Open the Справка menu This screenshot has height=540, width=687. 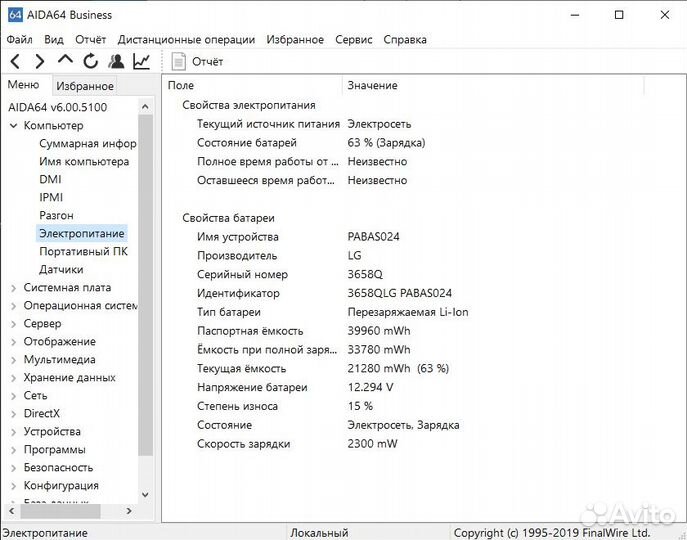point(405,39)
